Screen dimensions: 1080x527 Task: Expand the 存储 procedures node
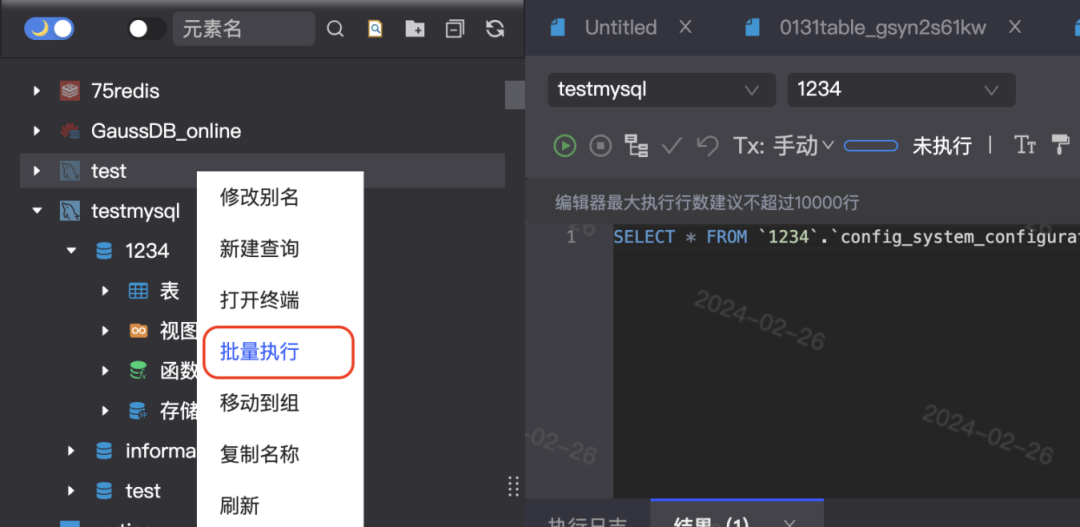tap(105, 411)
